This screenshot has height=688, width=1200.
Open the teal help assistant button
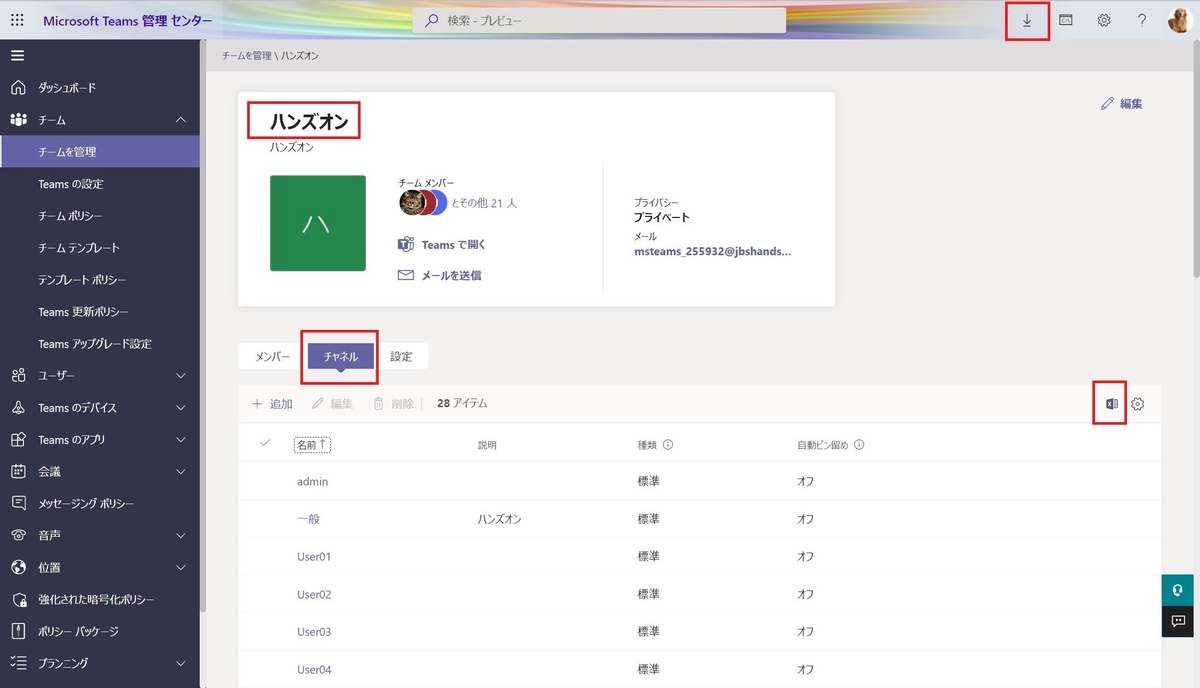click(1177, 590)
